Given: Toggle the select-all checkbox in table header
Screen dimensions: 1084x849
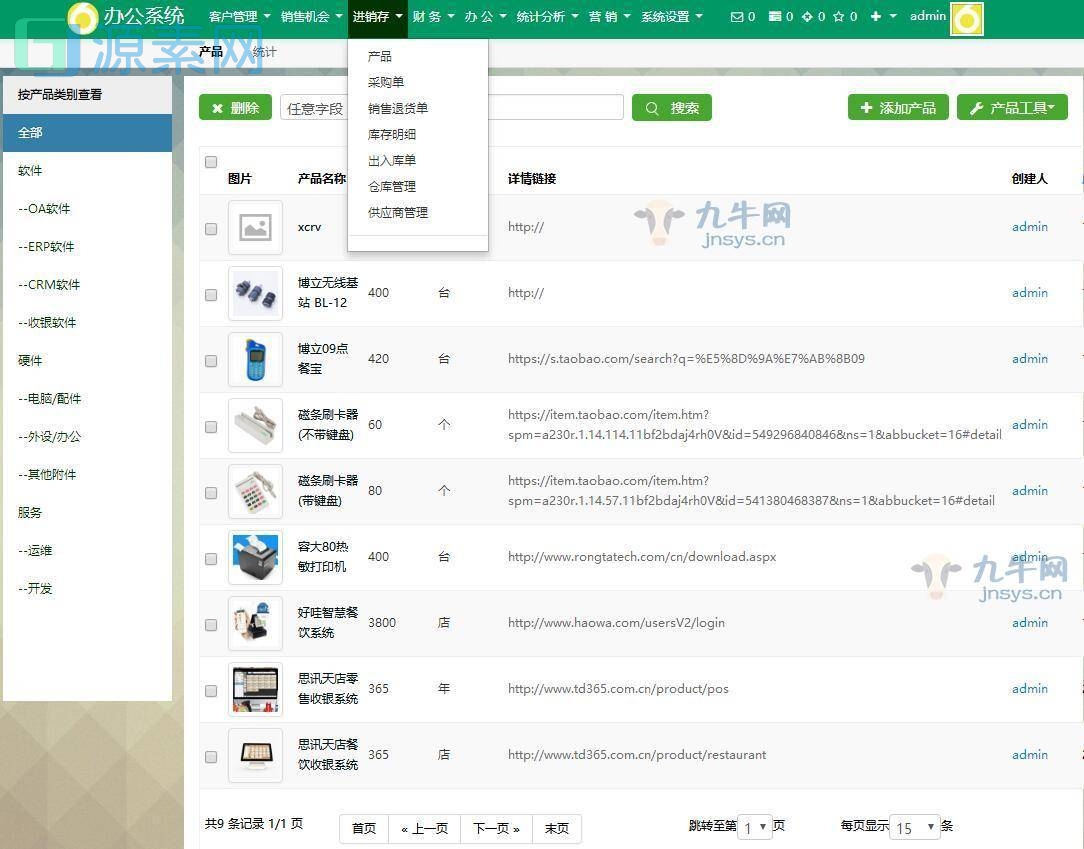Looking at the screenshot, I should [211, 161].
